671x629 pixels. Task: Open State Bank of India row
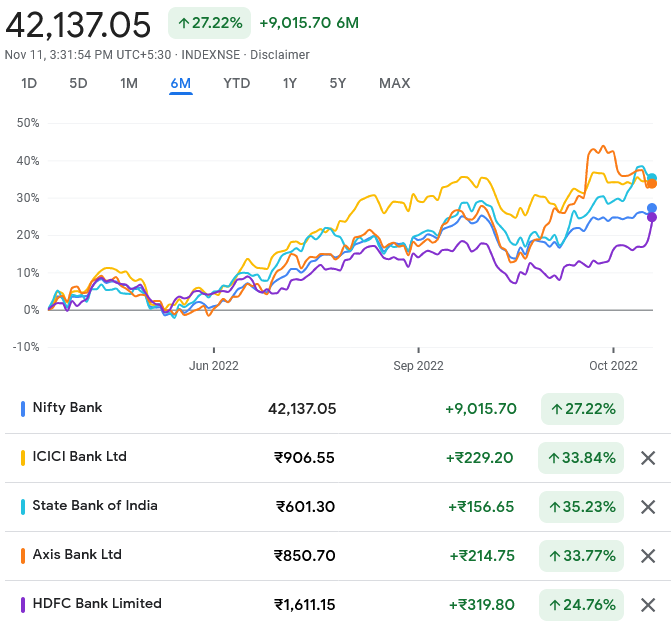click(95, 506)
